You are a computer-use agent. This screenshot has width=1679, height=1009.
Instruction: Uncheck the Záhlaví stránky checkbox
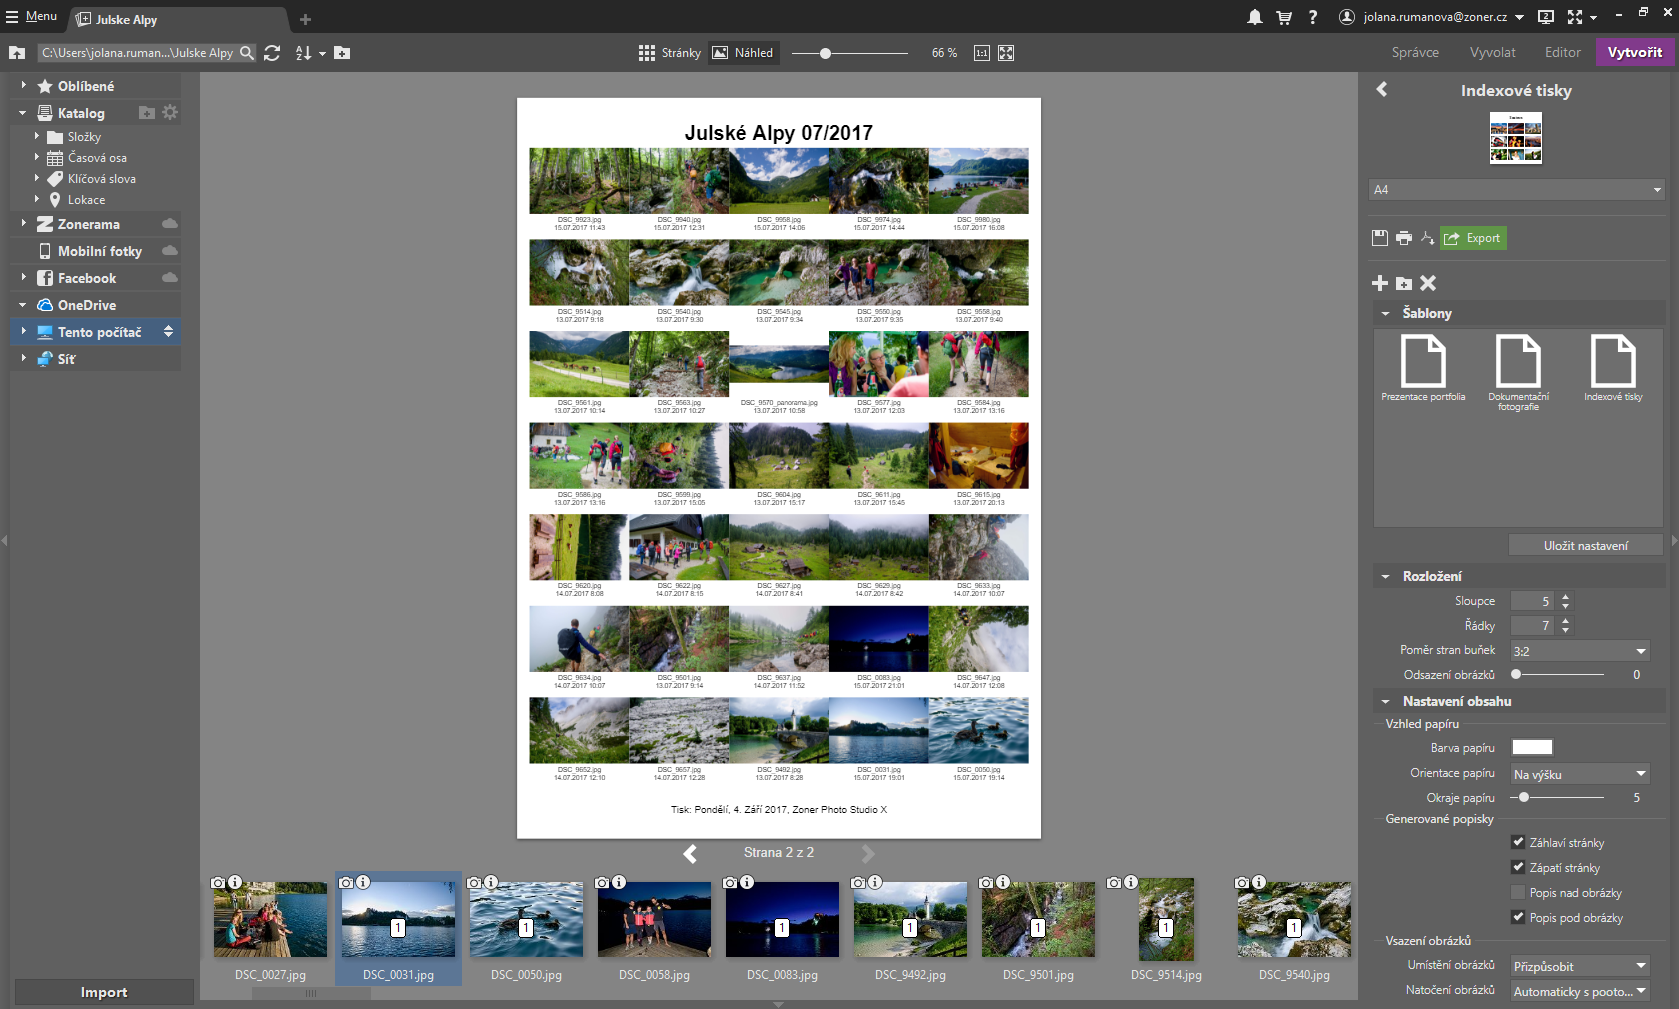[x=1518, y=842]
